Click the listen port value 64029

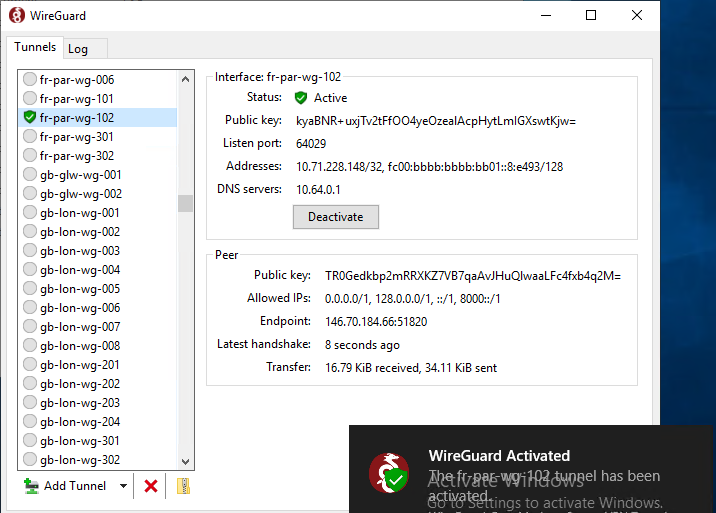311,144
